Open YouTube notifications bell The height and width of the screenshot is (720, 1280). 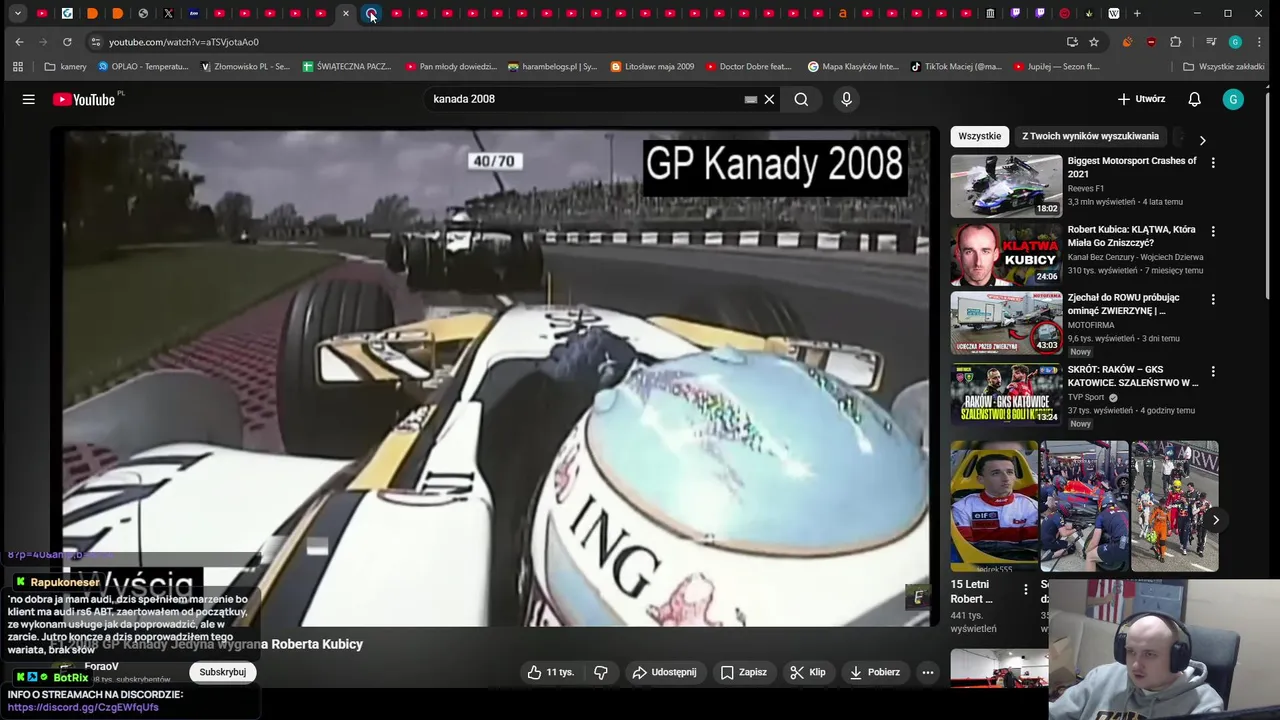point(1194,99)
